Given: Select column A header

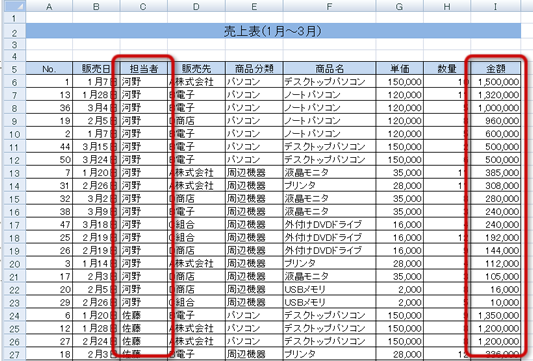Looking at the screenshot, I should point(49,6).
